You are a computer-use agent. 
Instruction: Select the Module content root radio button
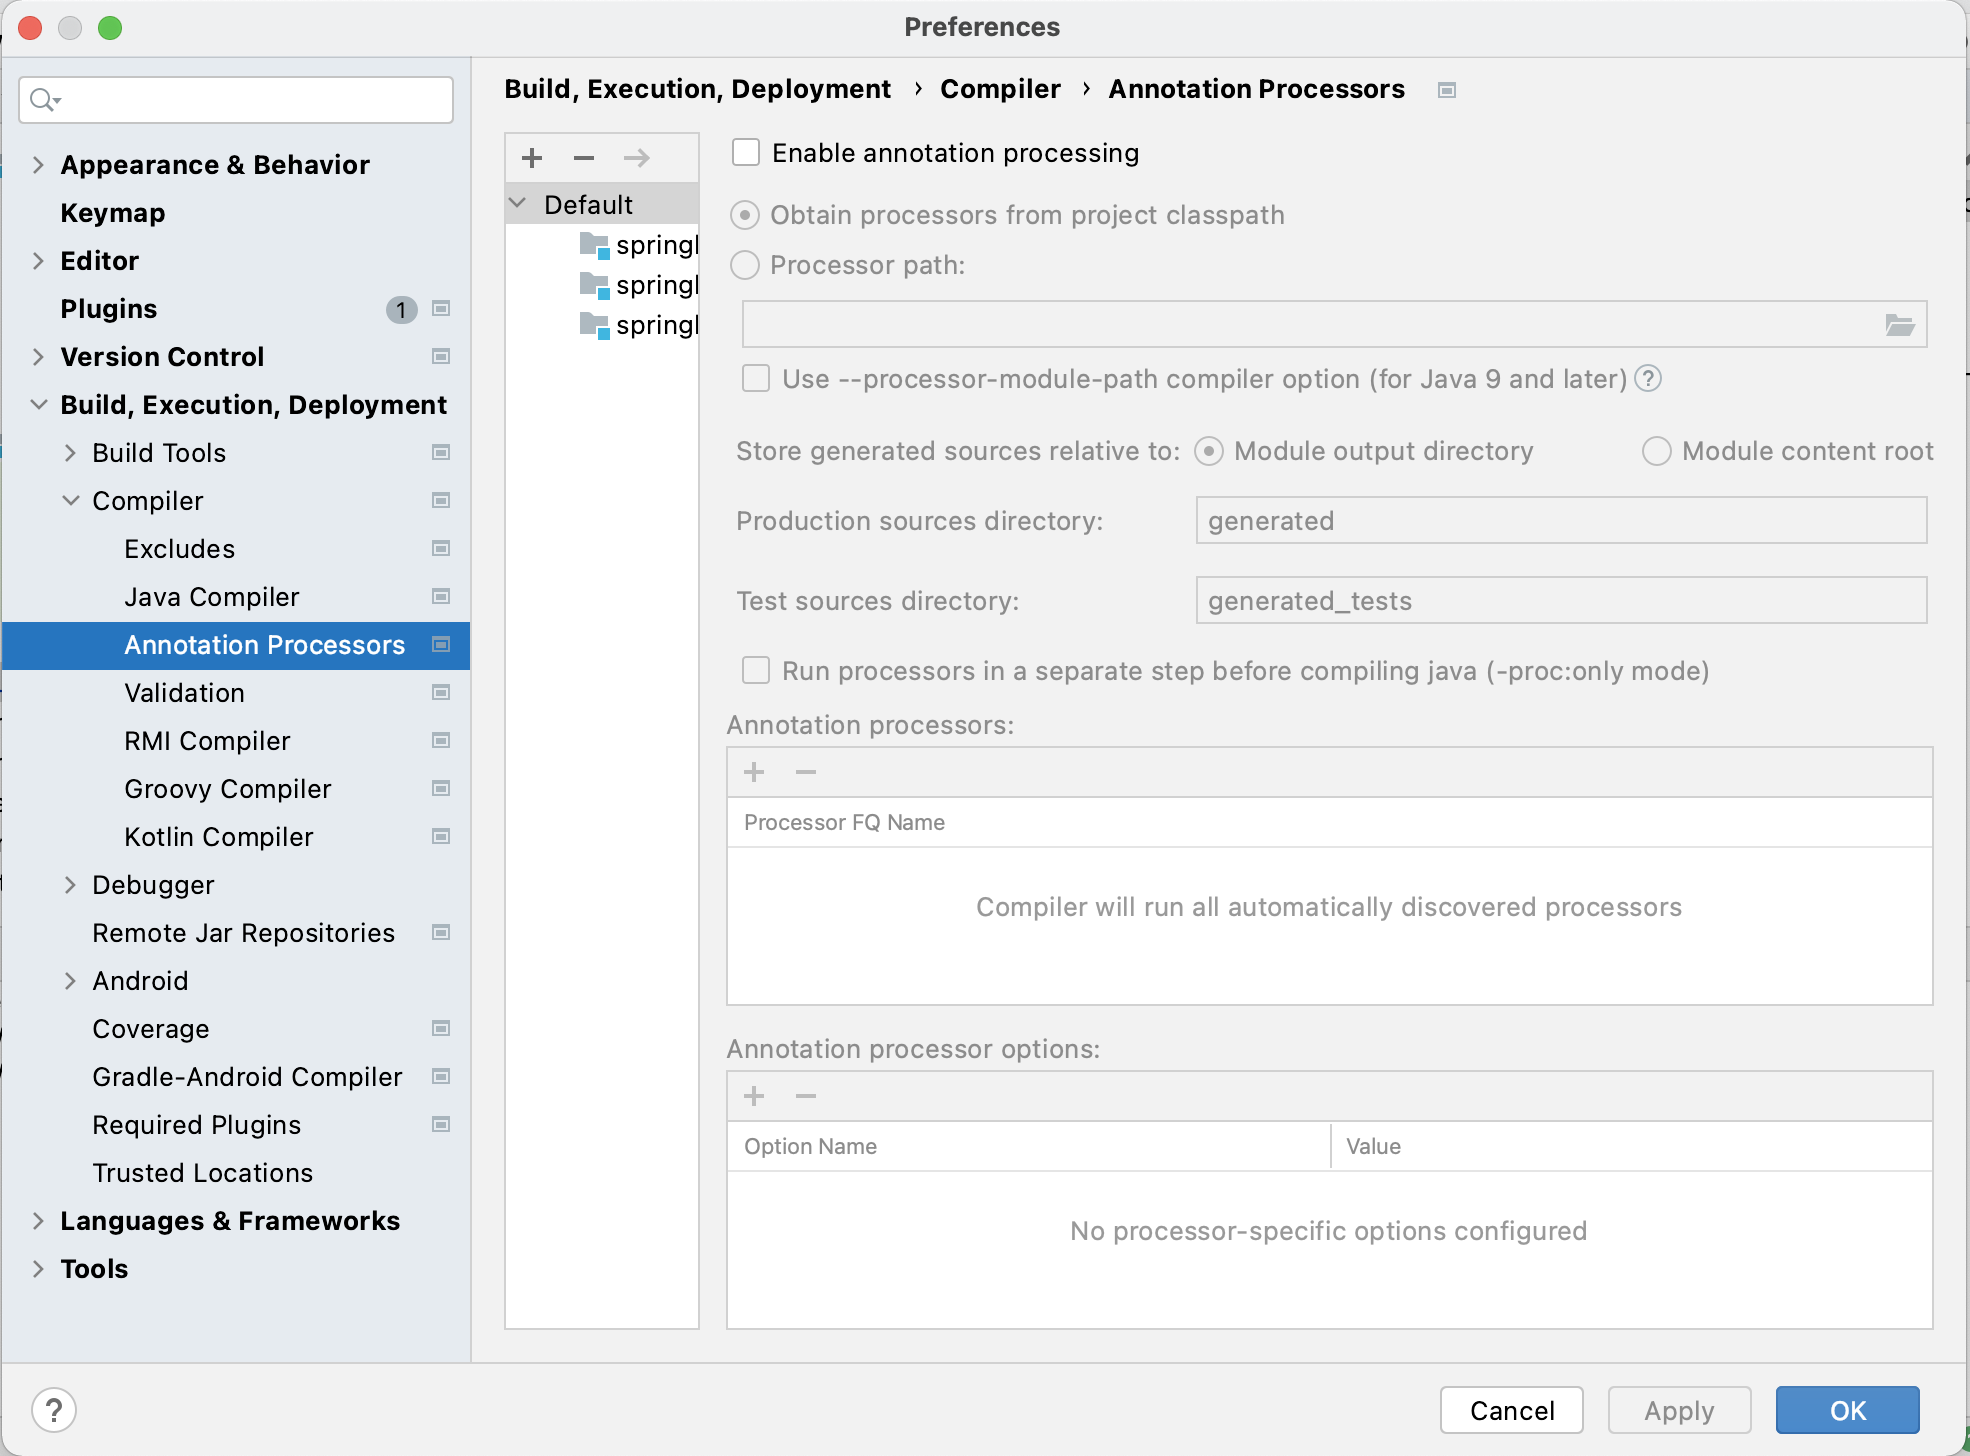click(1656, 451)
